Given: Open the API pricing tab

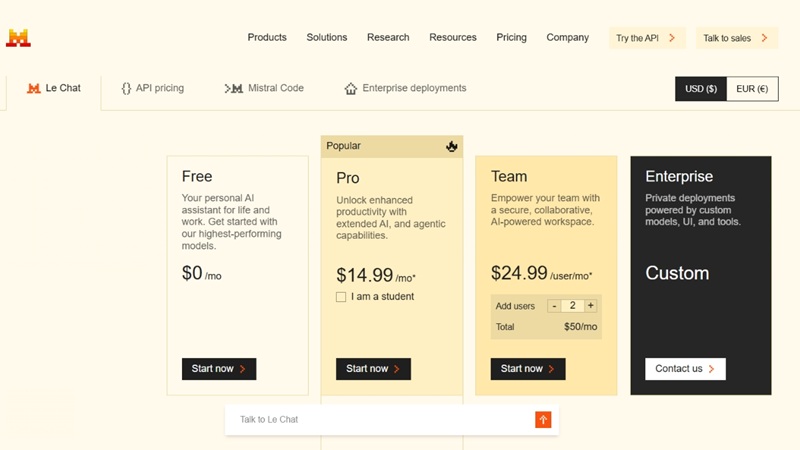Looking at the screenshot, I should 153,88.
